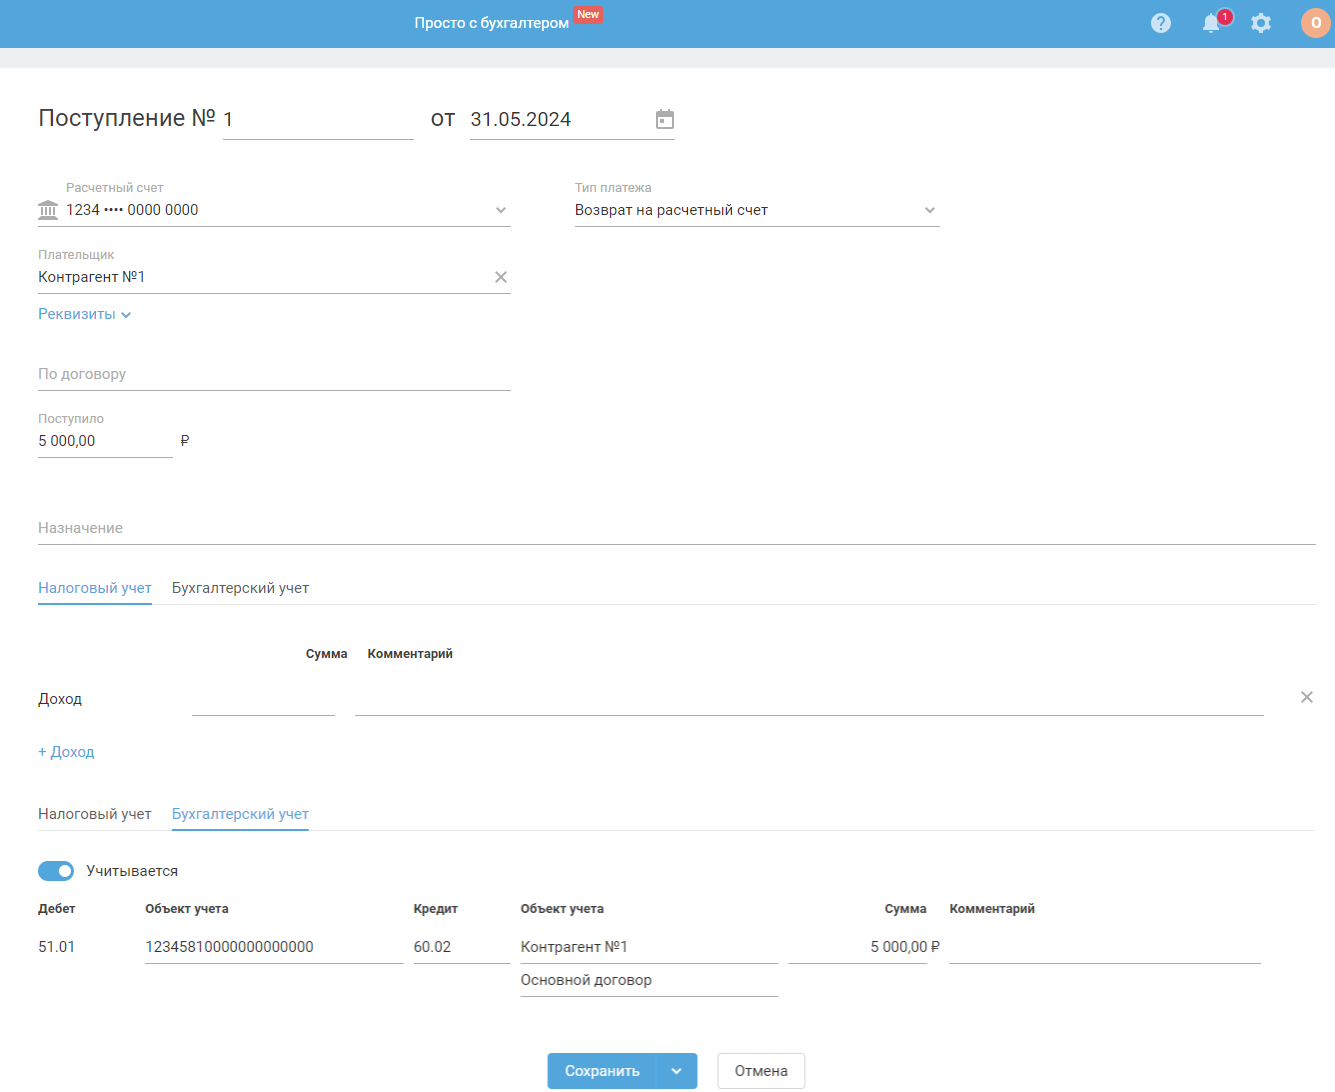
Task: Open settings gear icon
Action: click(x=1261, y=23)
